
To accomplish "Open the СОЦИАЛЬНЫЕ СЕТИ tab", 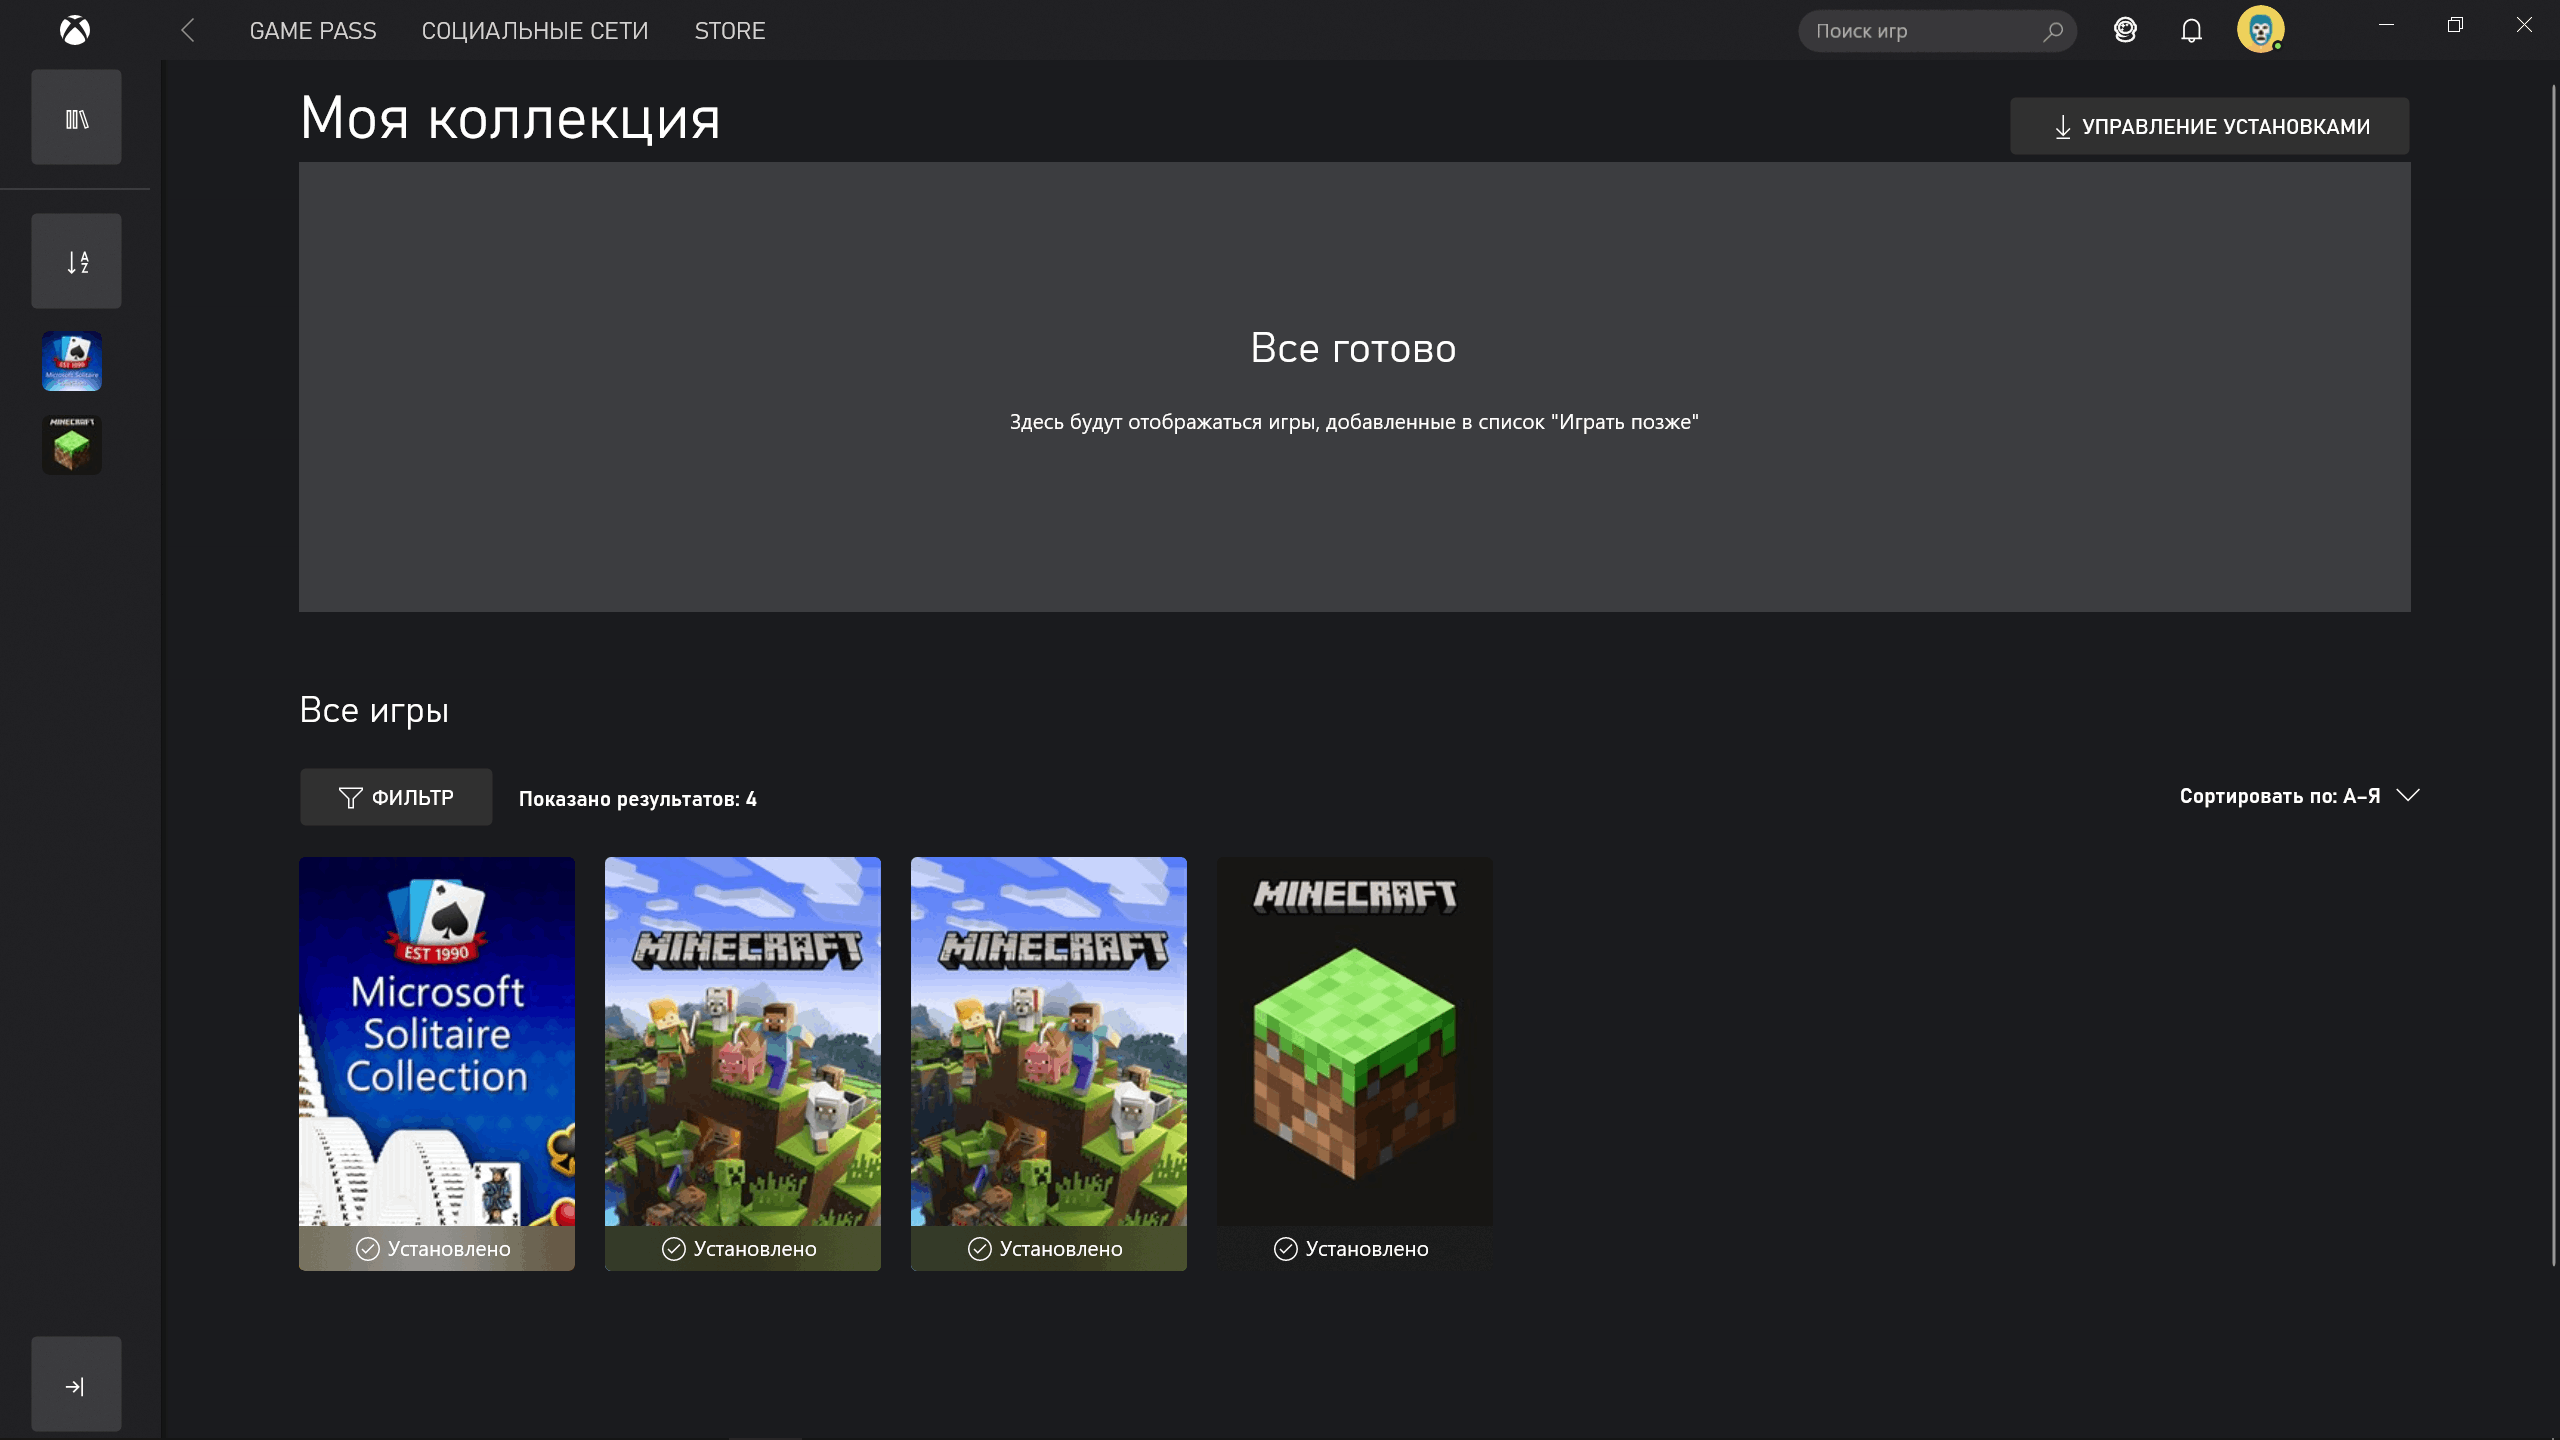I will [x=535, y=31].
